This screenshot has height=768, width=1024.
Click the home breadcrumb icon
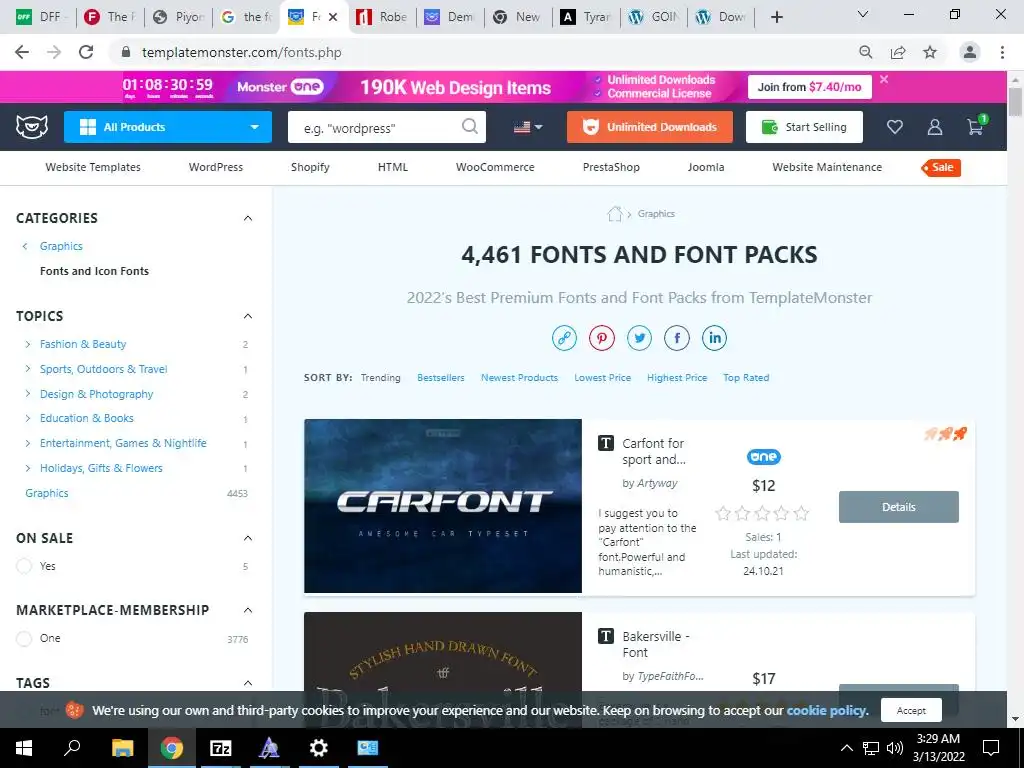click(615, 214)
